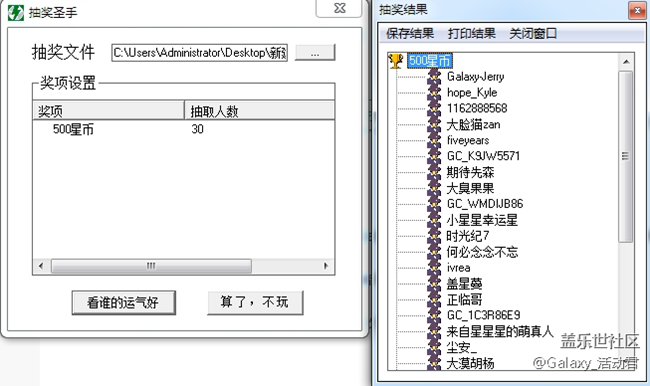The image size is (650, 386).
Task: Select 时光纪7 in the results tree
Action: 468,235
